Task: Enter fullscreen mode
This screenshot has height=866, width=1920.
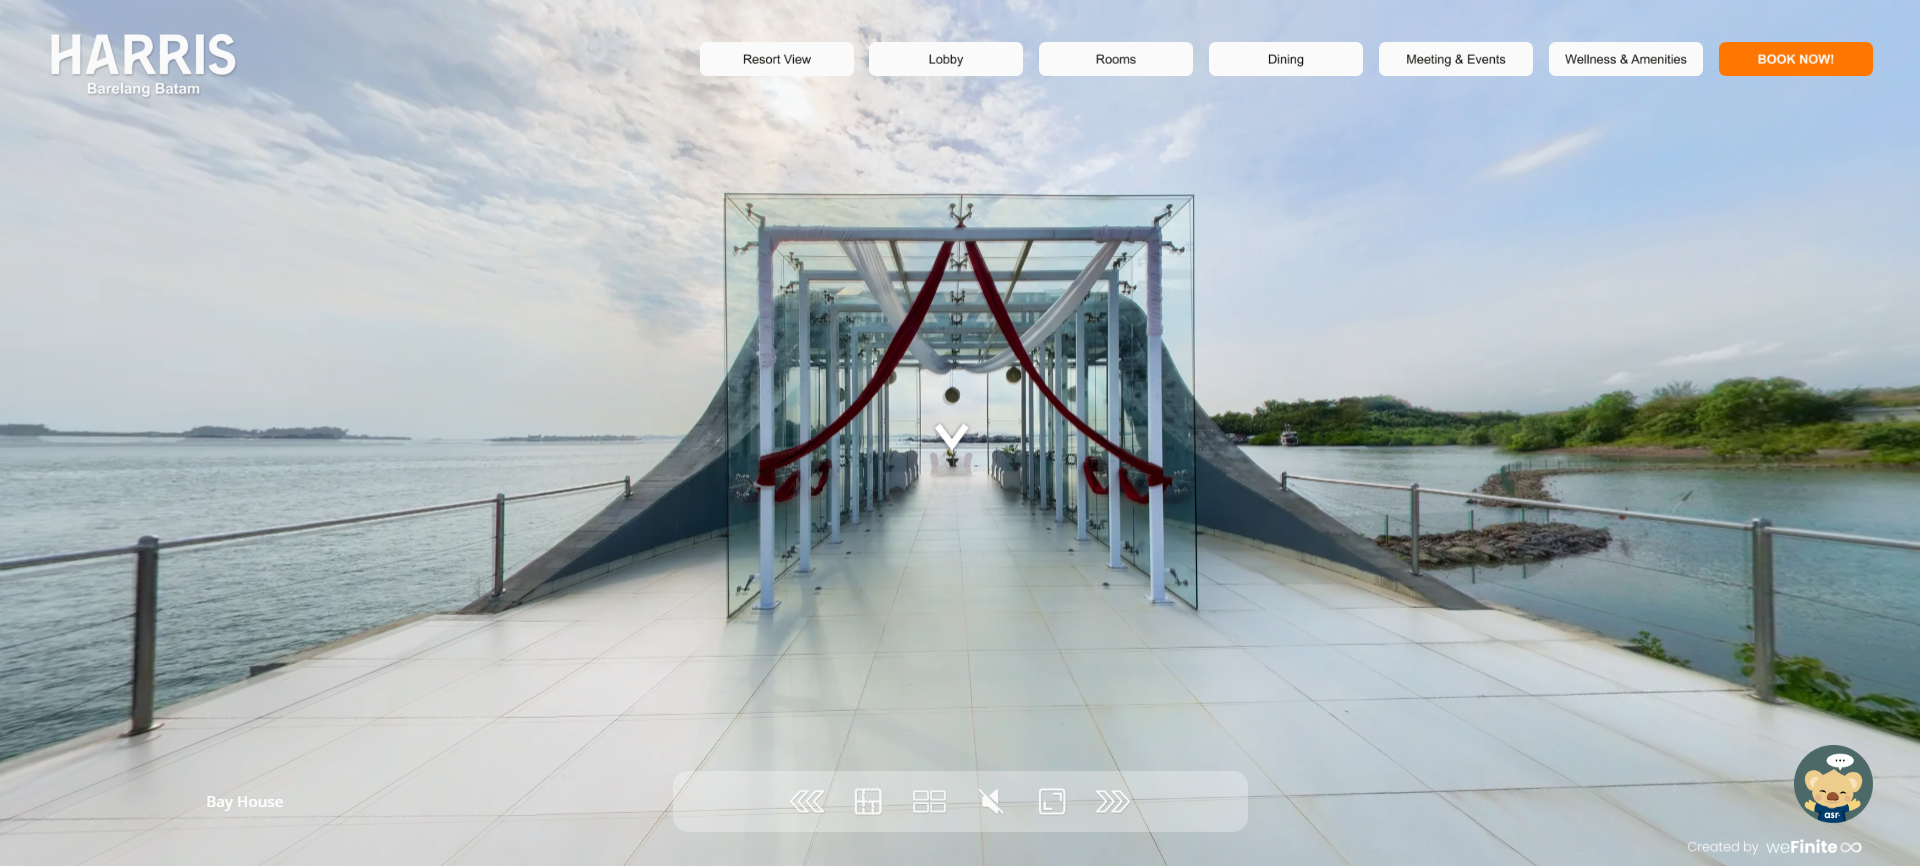Action: click(x=1052, y=801)
